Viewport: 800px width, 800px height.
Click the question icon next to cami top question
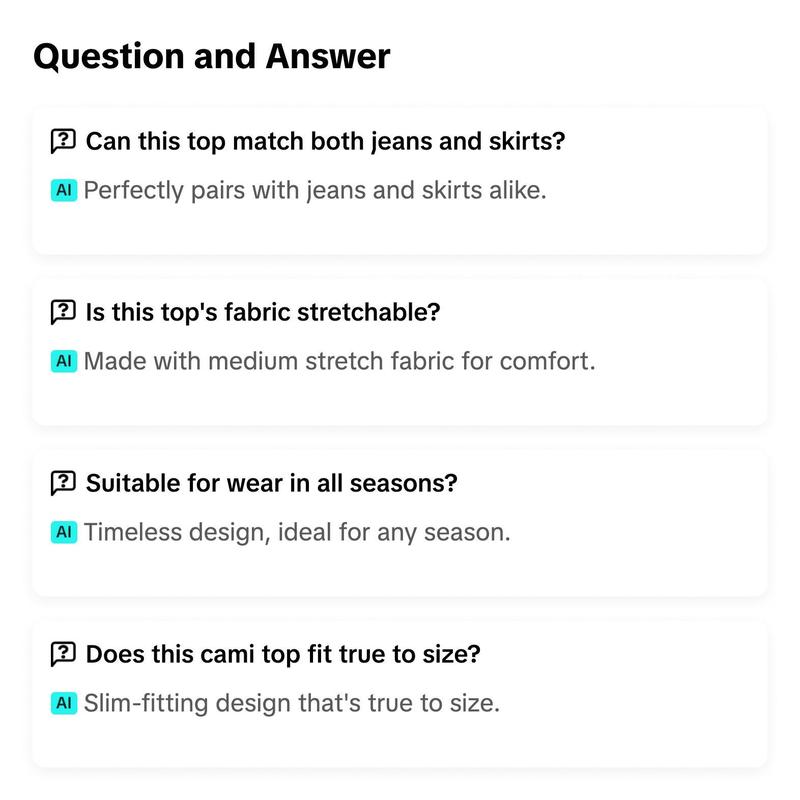click(x=63, y=654)
